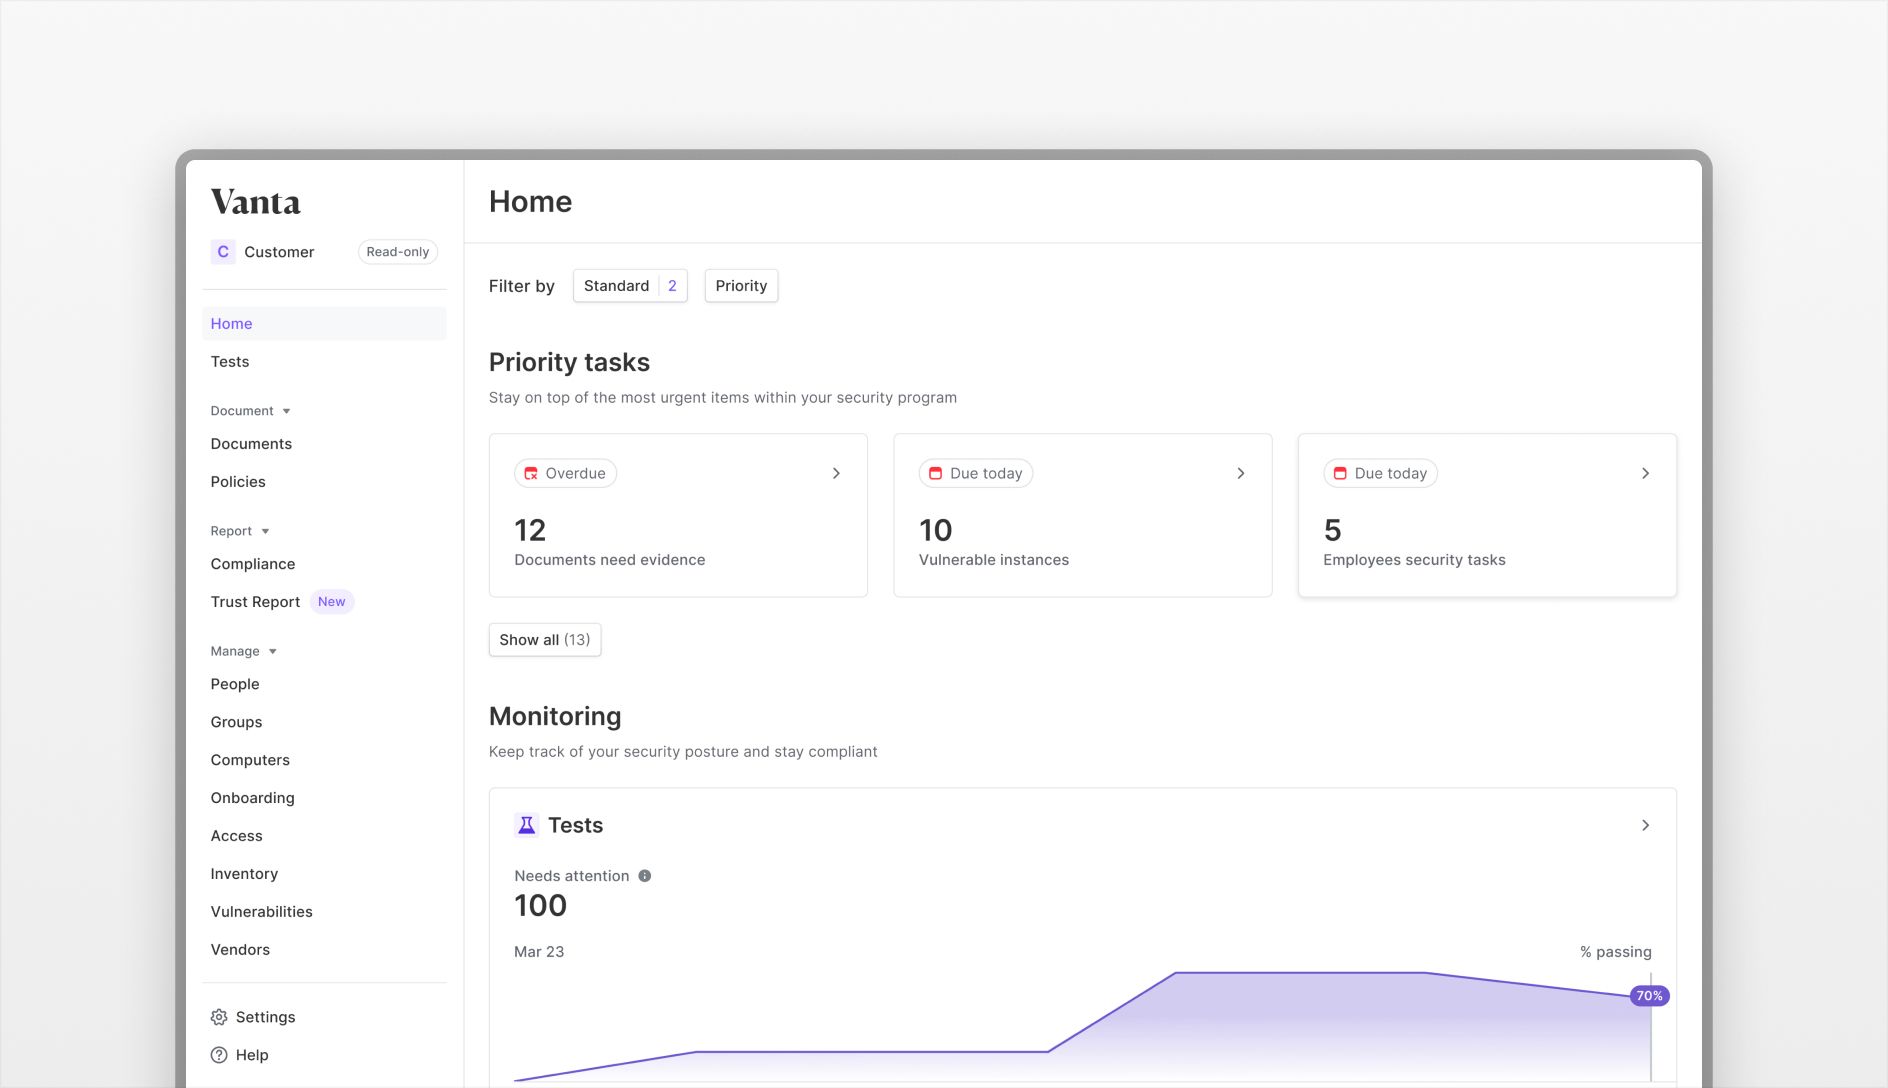1888x1088 pixels.
Task: Open the Standard filter dropdown
Action: coord(630,286)
